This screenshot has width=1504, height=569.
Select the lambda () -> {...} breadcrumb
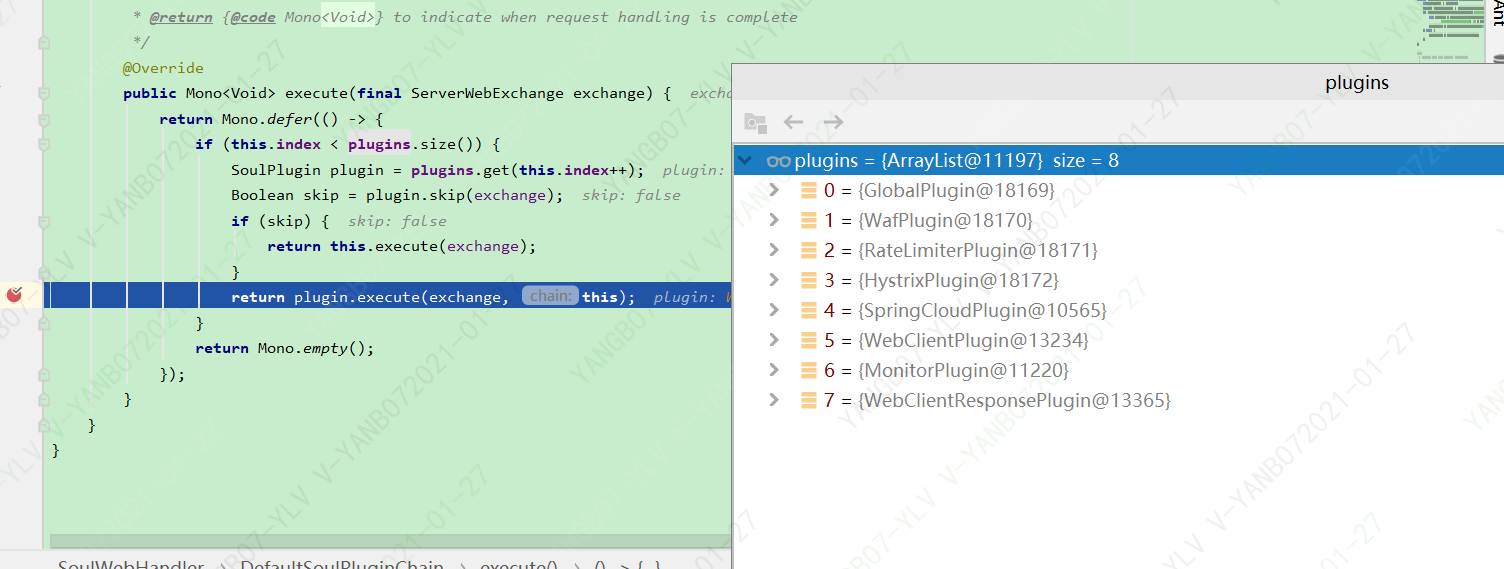627,565
